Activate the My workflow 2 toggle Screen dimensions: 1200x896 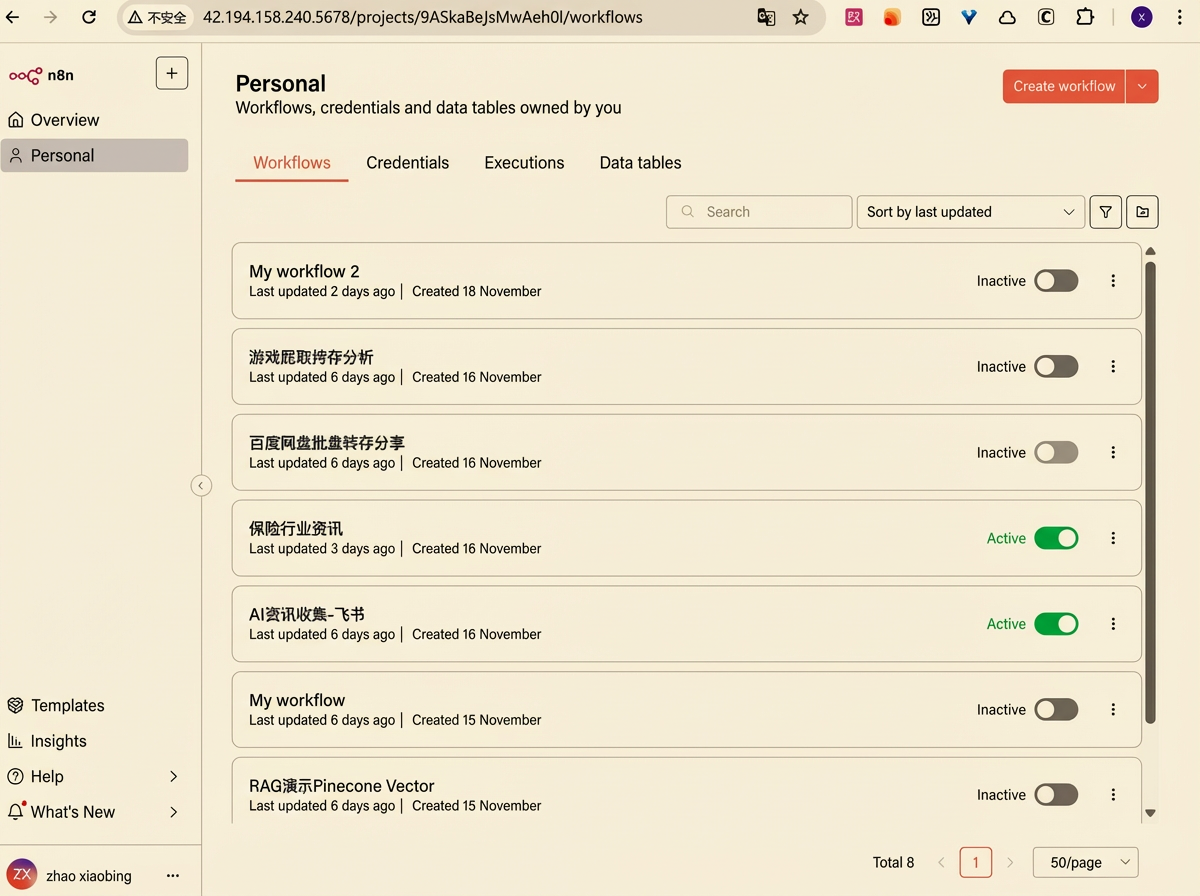1056,281
